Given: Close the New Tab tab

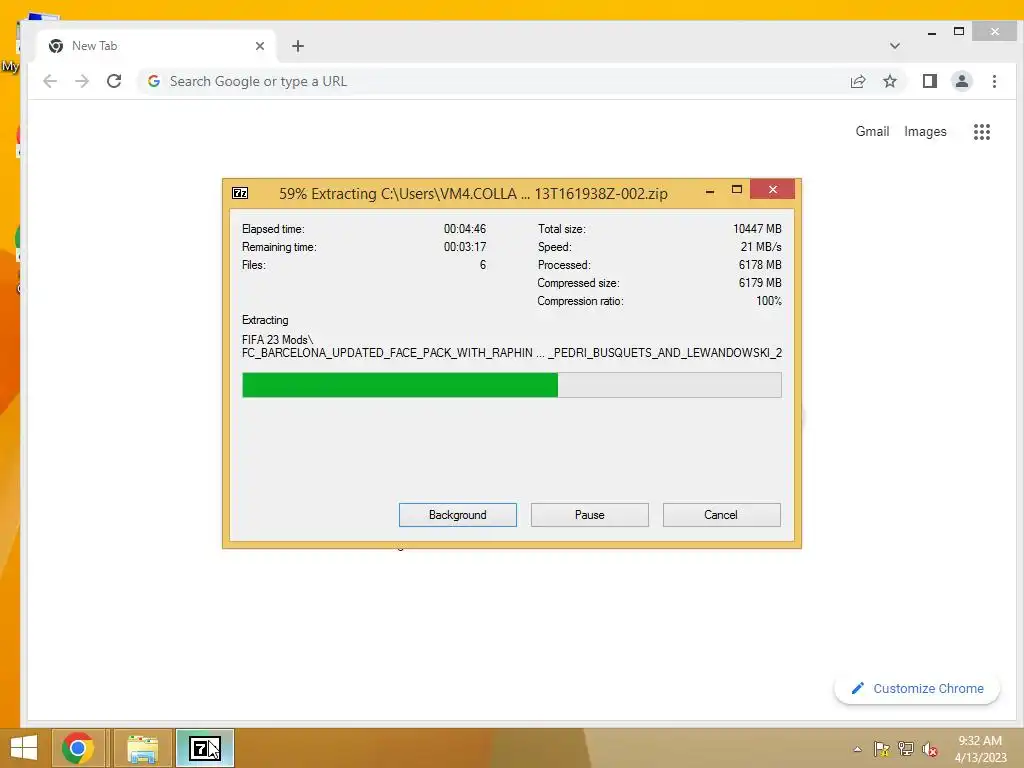Looking at the screenshot, I should (260, 46).
